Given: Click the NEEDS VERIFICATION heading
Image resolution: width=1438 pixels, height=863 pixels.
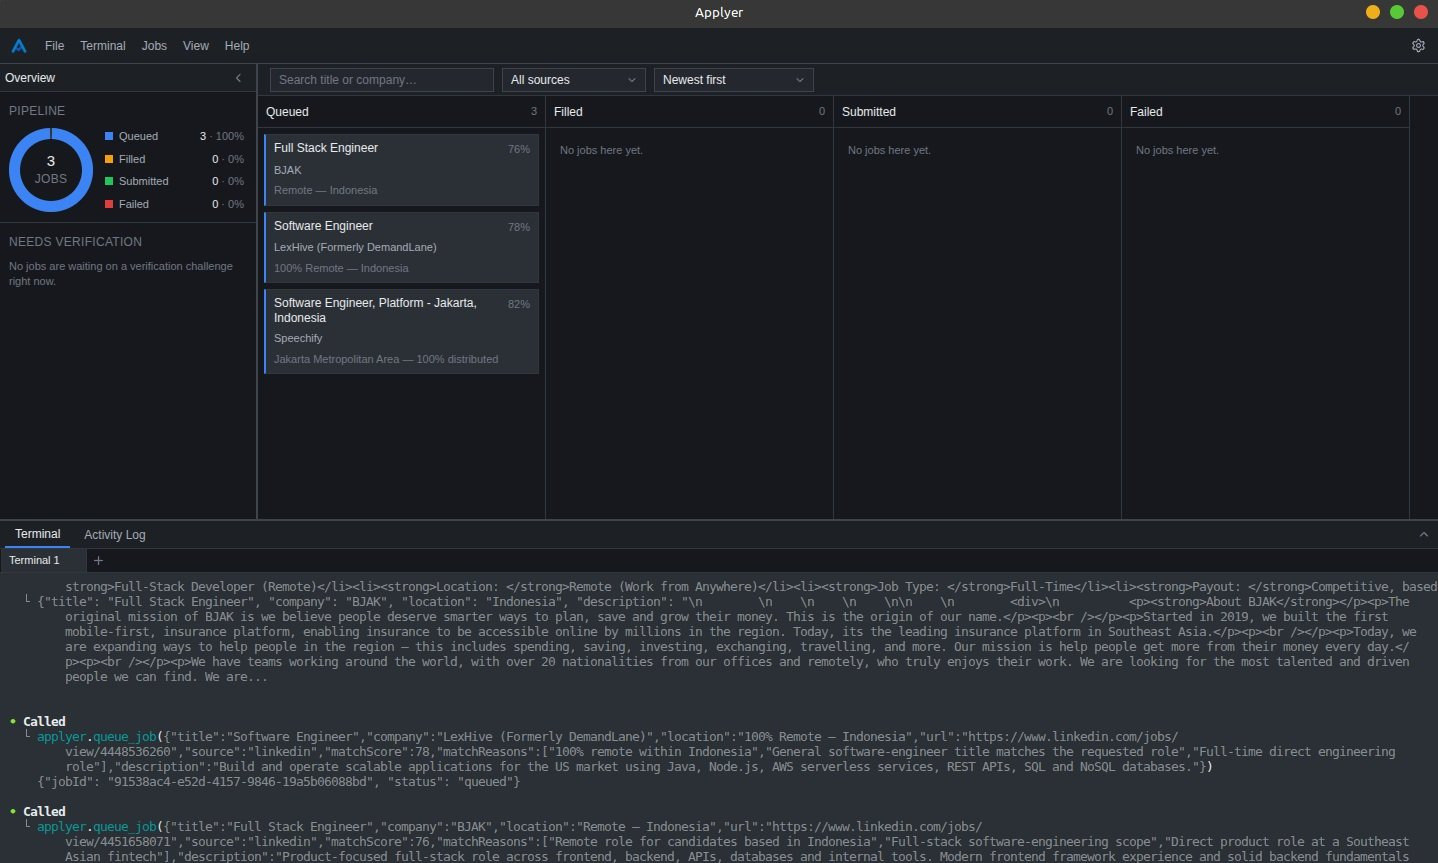Looking at the screenshot, I should 75,242.
